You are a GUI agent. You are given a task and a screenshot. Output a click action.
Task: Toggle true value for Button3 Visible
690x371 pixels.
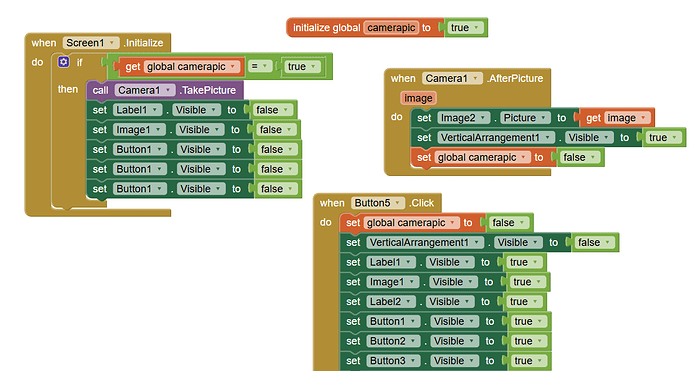point(529,361)
